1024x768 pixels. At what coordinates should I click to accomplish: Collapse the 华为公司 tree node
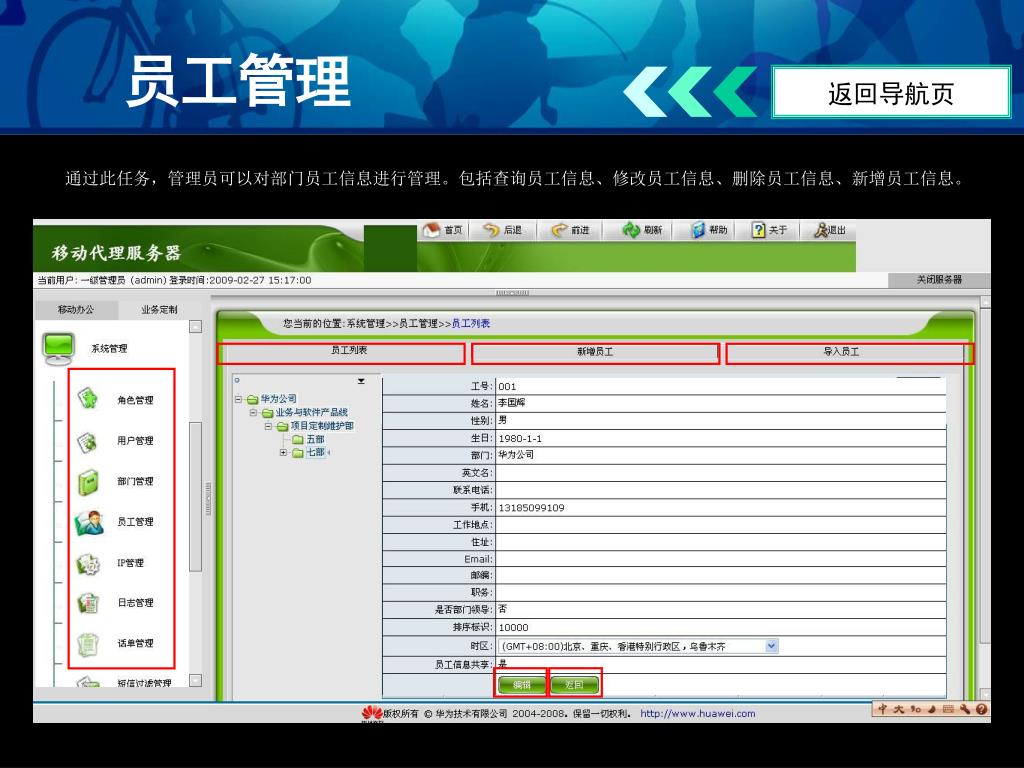tap(238, 399)
